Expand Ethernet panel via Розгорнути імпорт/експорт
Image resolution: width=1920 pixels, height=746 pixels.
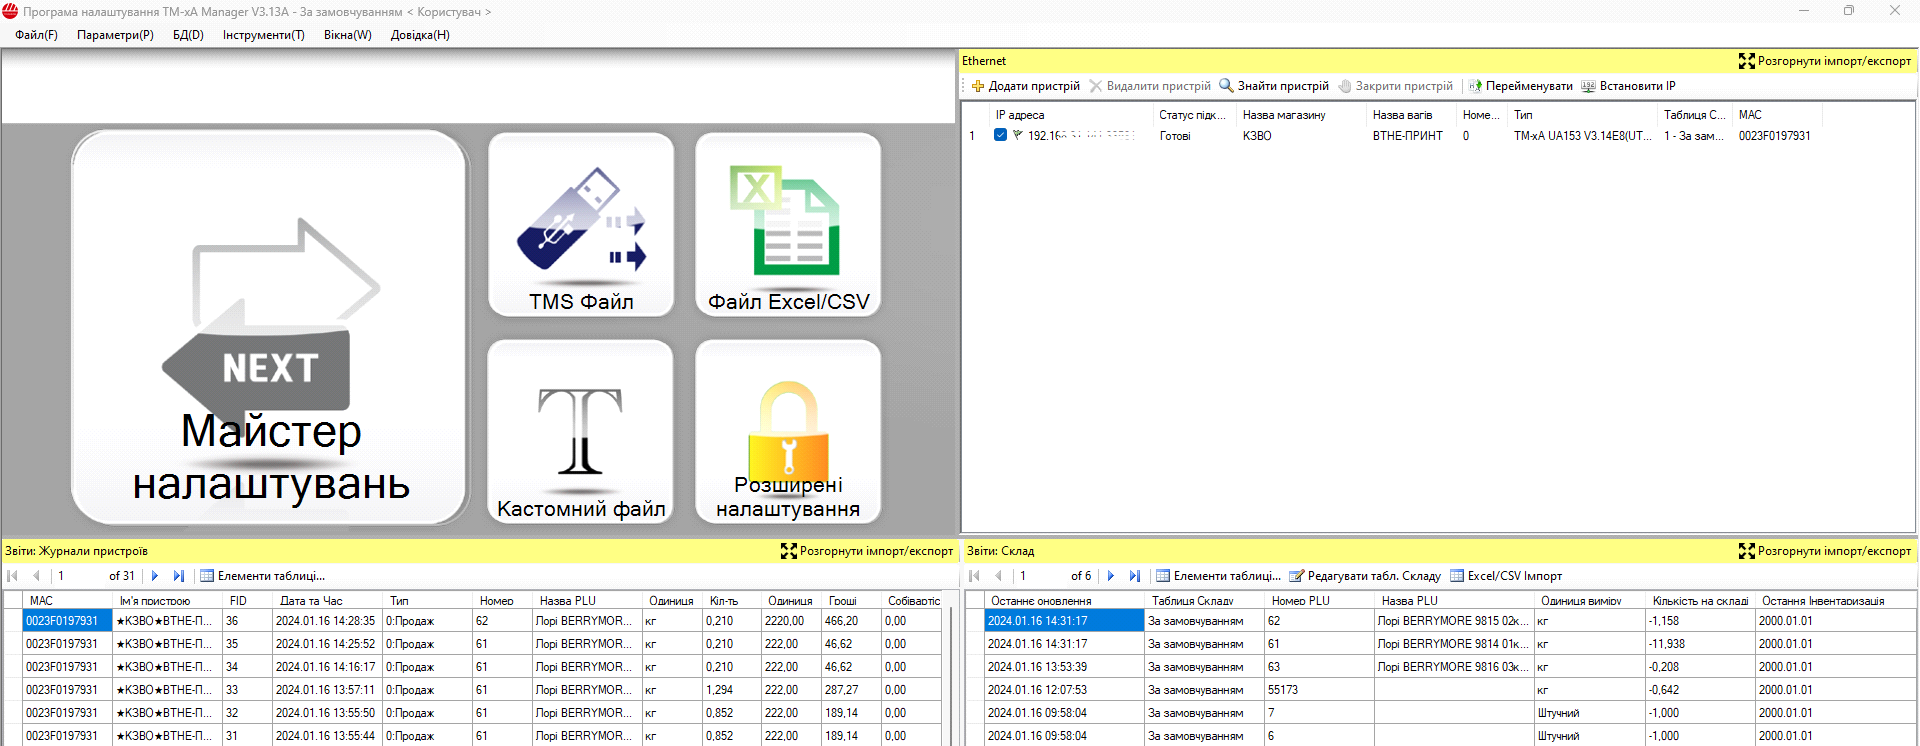pyautogui.click(x=1825, y=61)
